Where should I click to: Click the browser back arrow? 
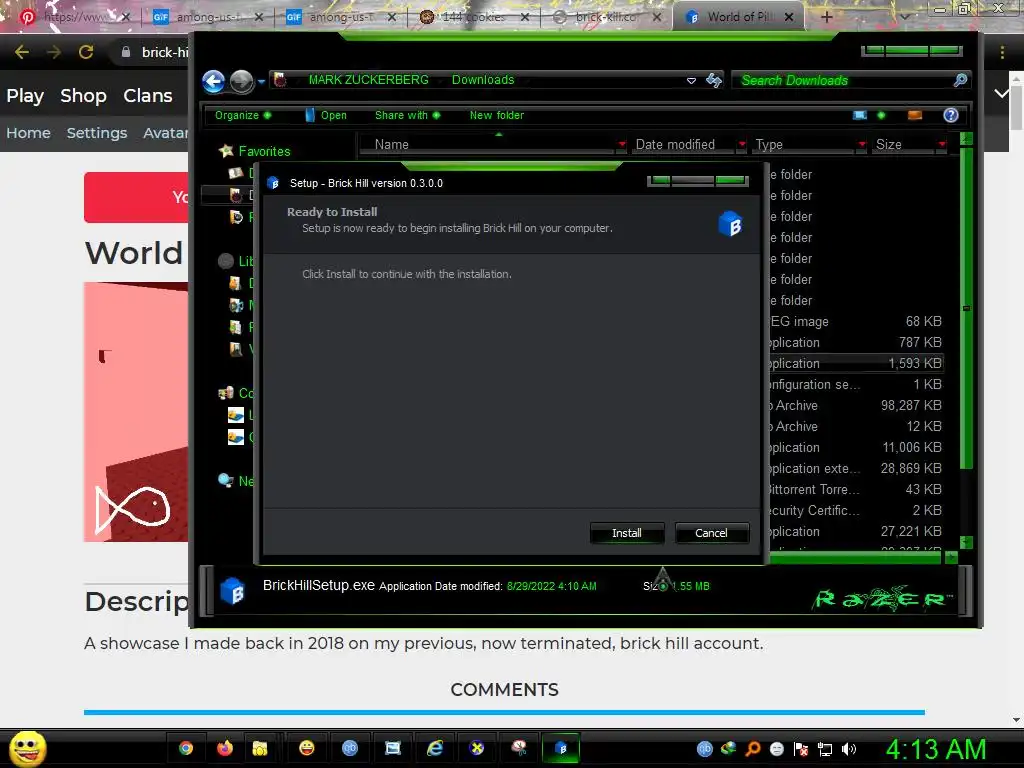tap(22, 52)
